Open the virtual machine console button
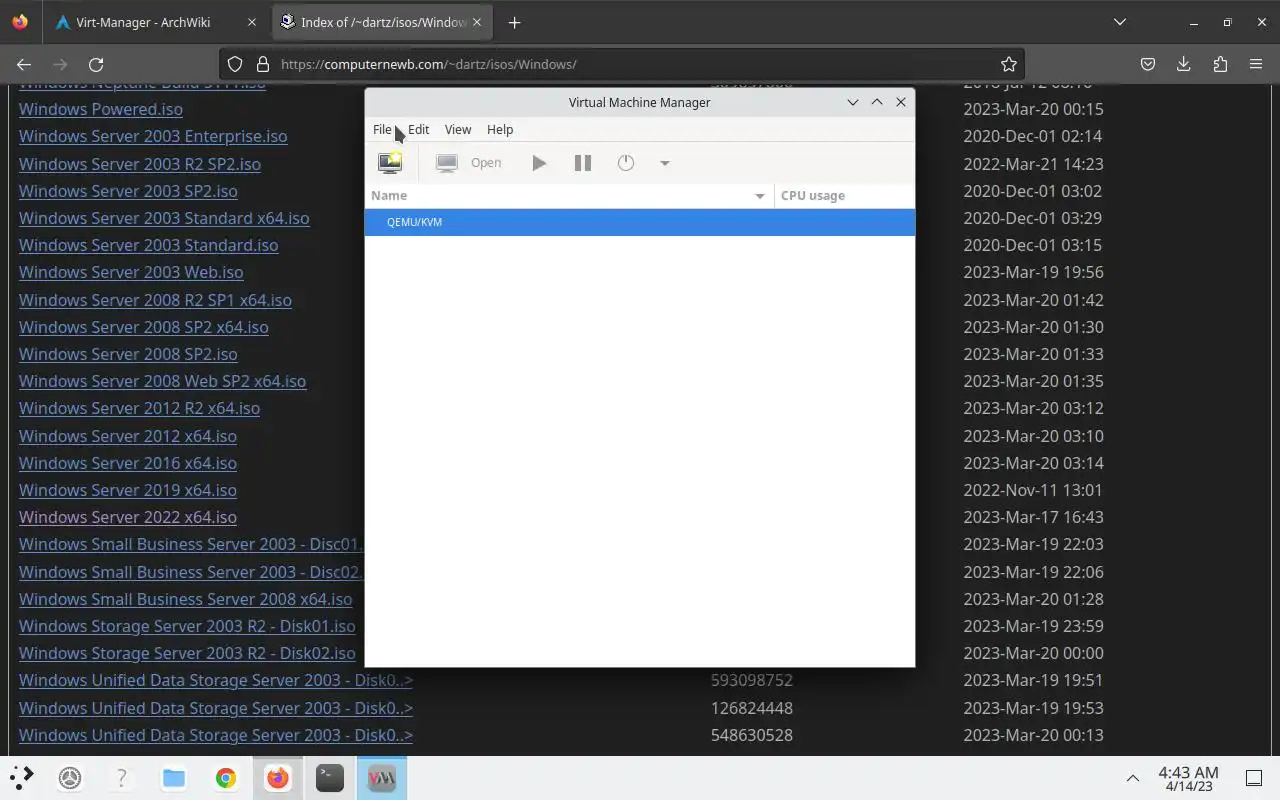 point(469,163)
